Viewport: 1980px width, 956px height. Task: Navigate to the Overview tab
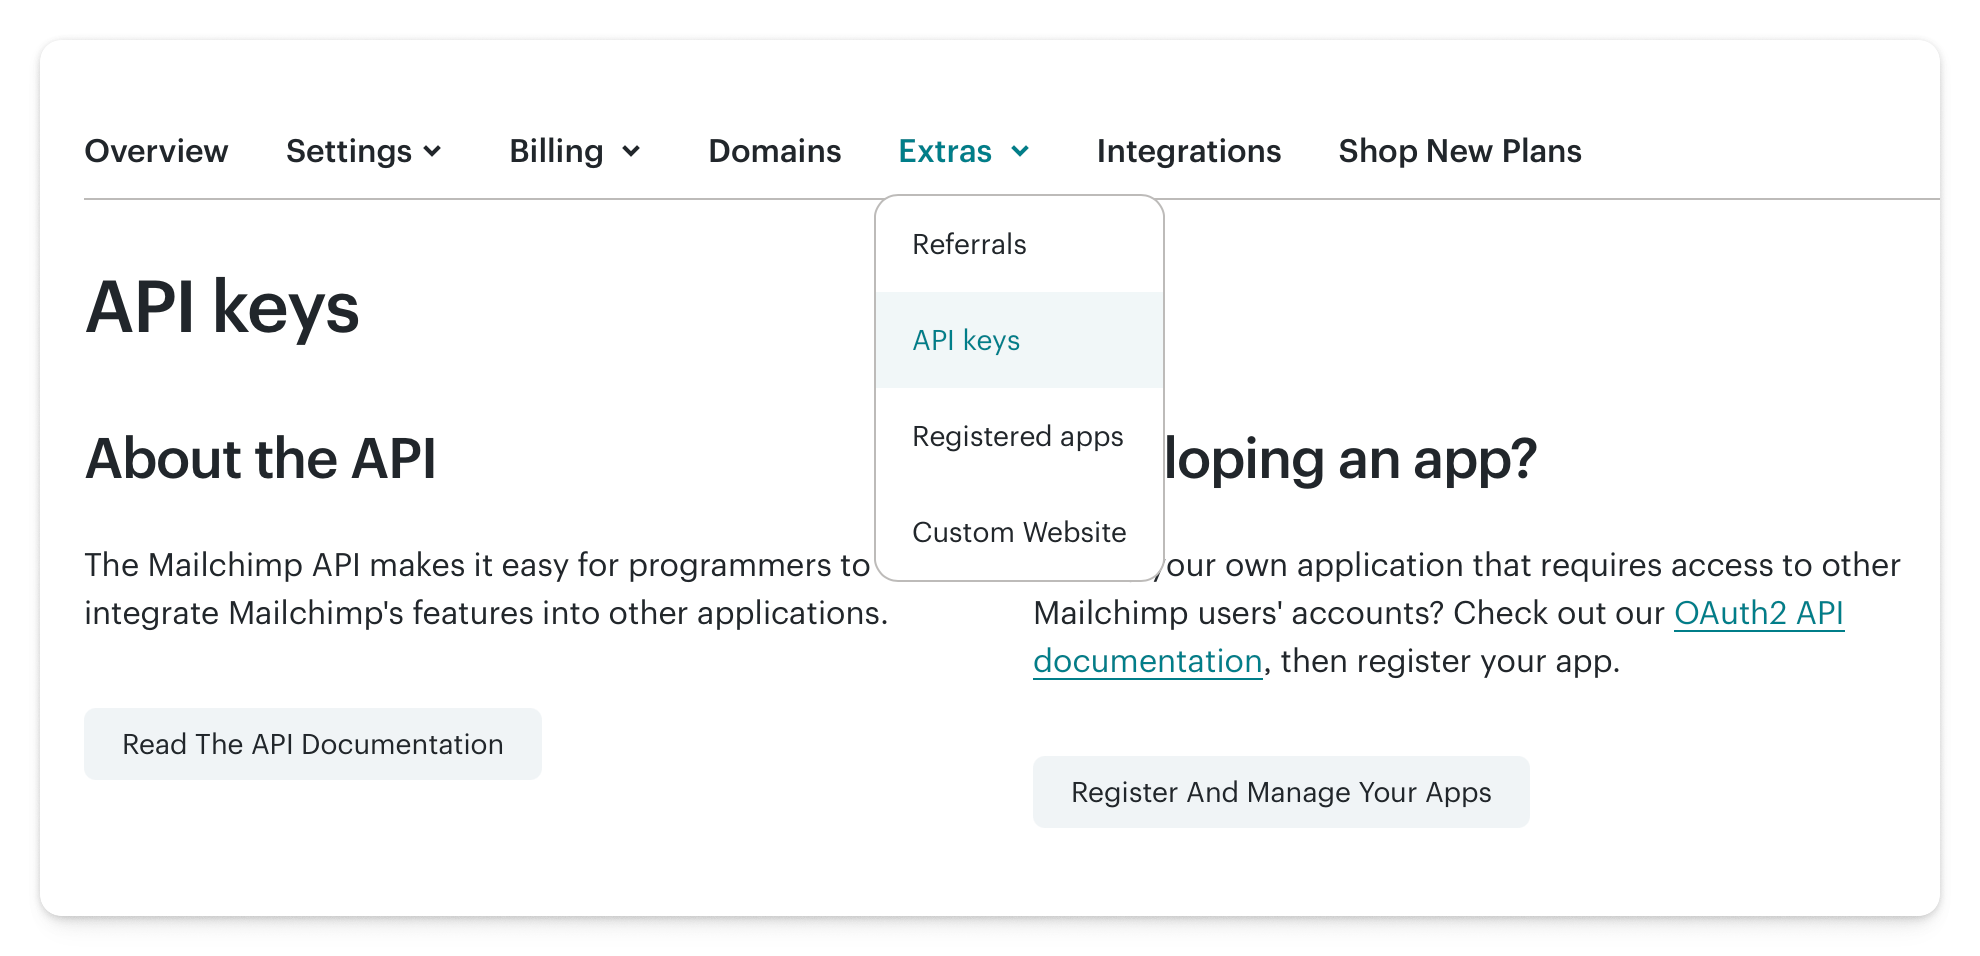tap(156, 151)
